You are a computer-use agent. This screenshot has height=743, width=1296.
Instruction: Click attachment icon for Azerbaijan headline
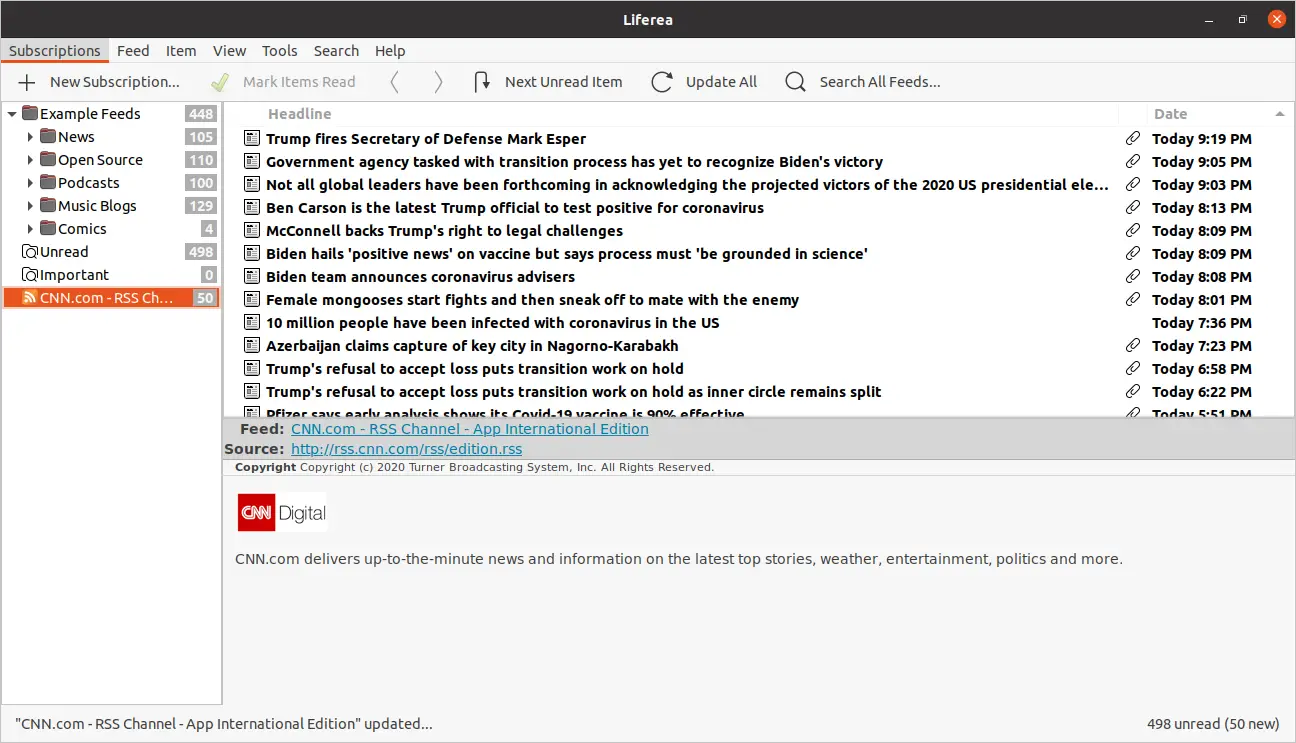tap(1133, 346)
